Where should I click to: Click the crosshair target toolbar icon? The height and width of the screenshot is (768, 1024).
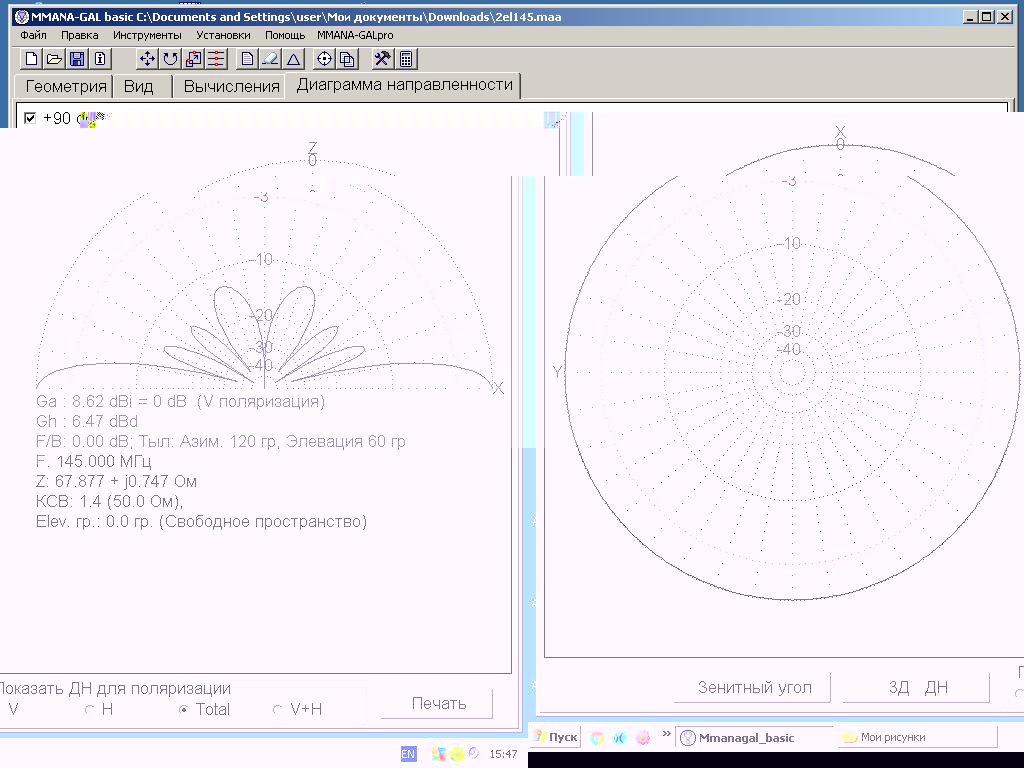pos(324,59)
